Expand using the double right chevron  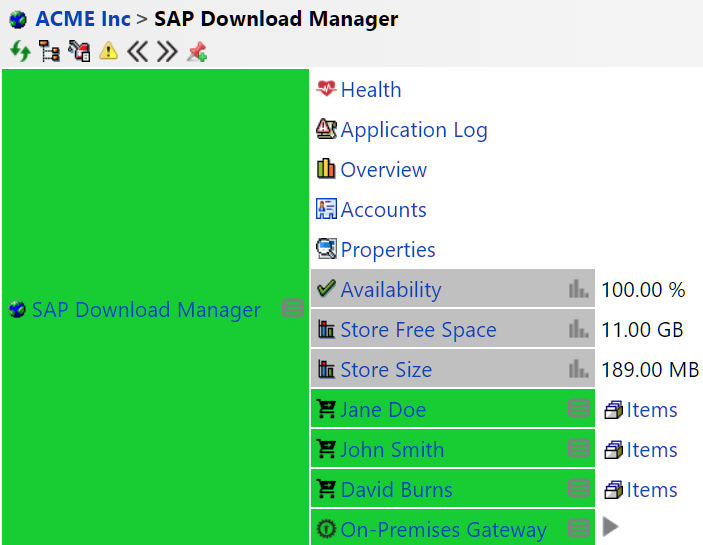click(167, 51)
